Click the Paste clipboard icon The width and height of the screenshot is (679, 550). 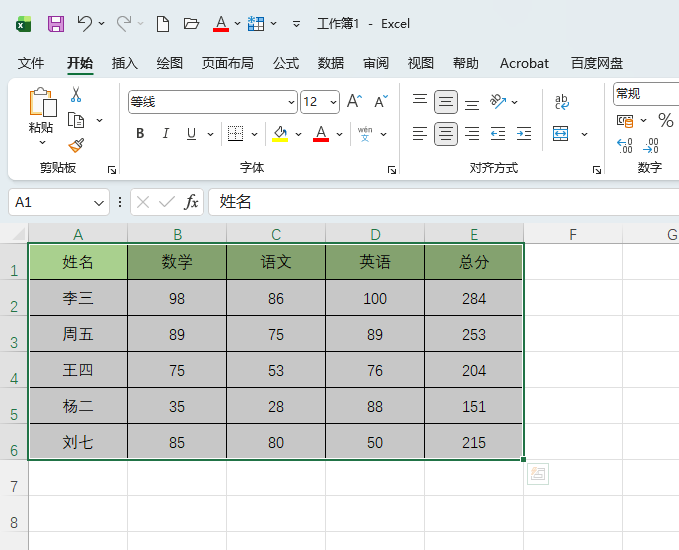click(x=42, y=102)
